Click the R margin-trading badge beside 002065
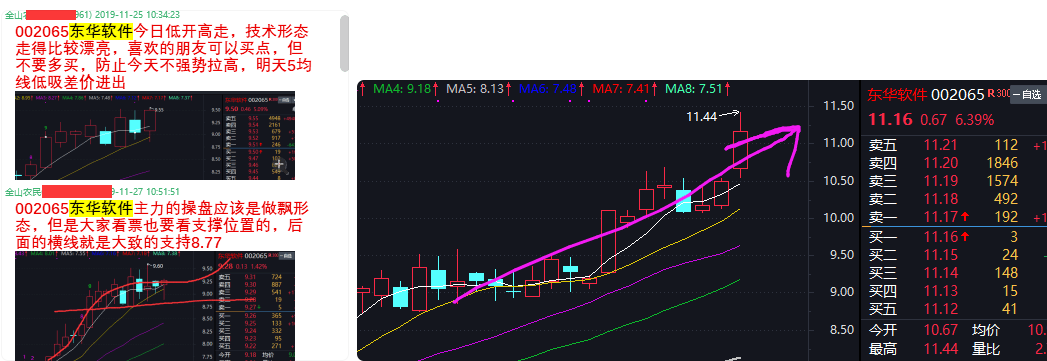 click(x=992, y=94)
